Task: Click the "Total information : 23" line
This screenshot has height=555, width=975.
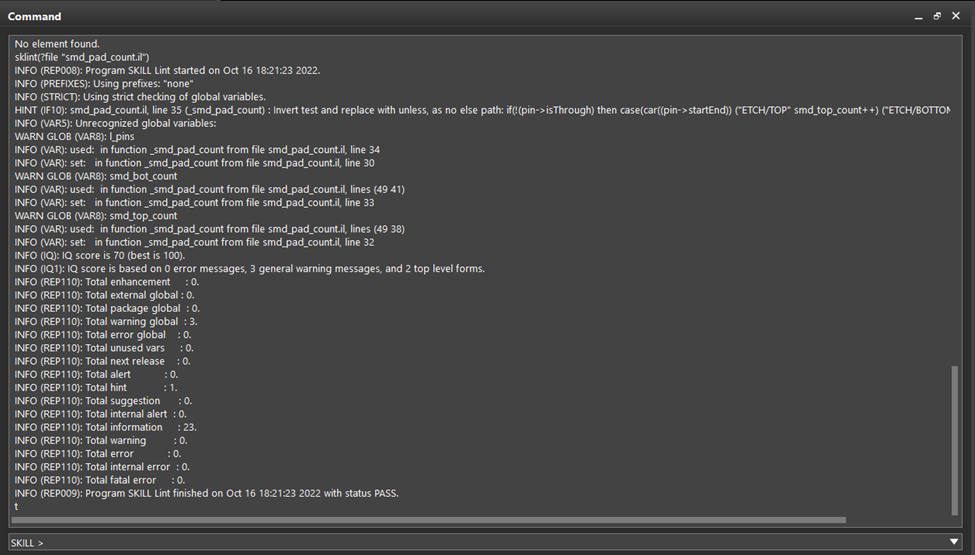Action: point(105,427)
